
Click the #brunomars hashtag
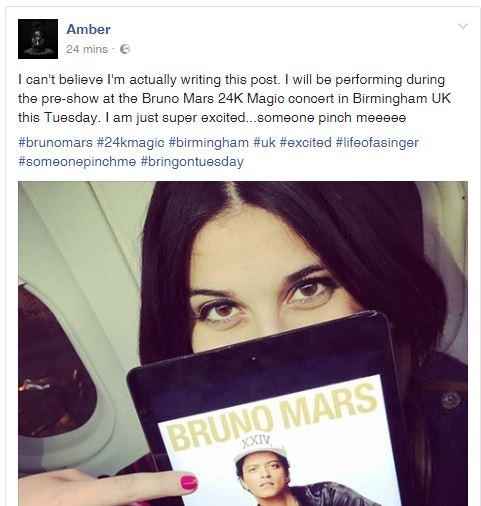click(x=55, y=143)
